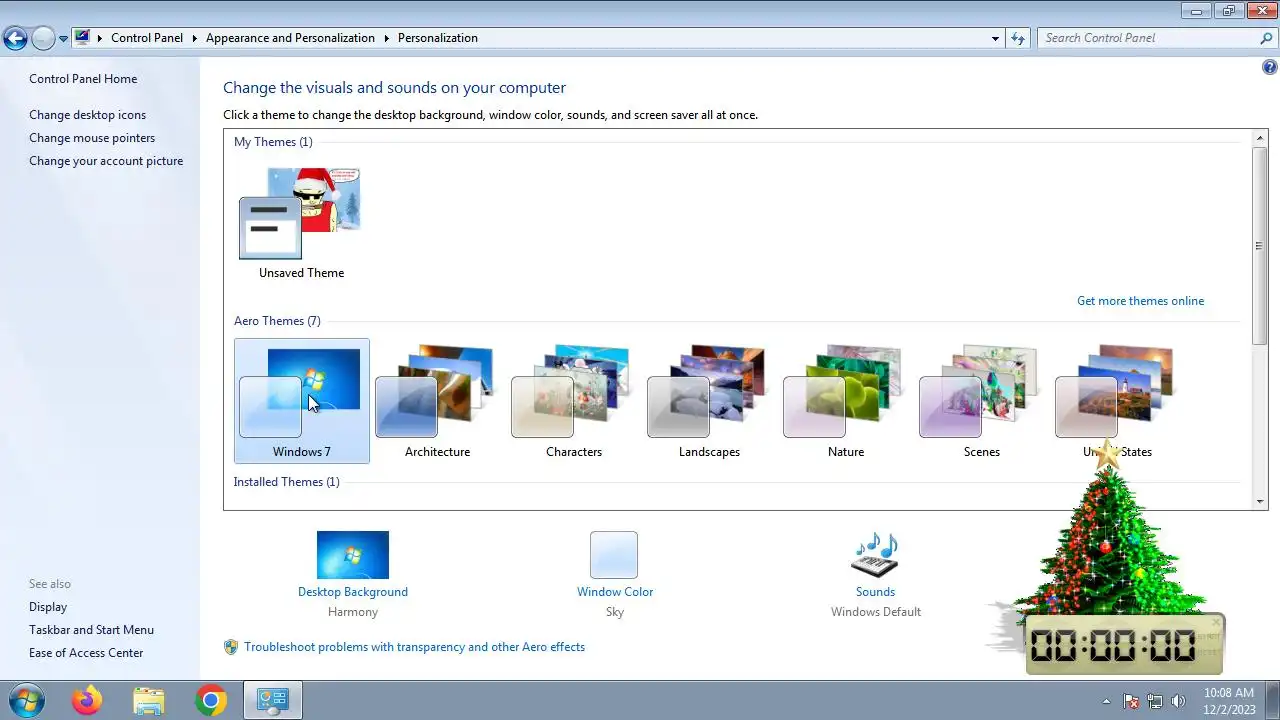The width and height of the screenshot is (1280, 720).
Task: Launch Firefox from the taskbar
Action: (87, 700)
